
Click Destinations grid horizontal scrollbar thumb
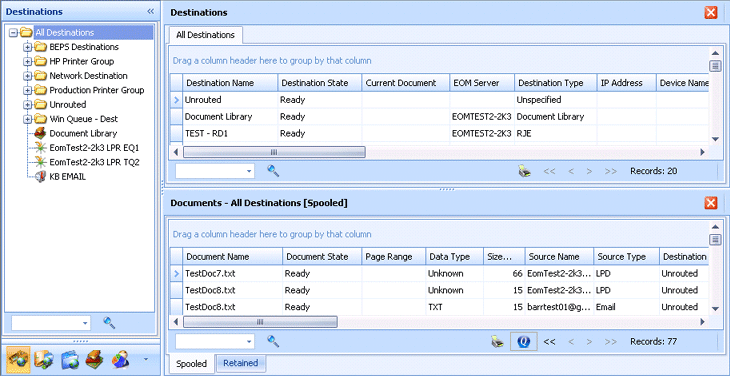pos(274,152)
